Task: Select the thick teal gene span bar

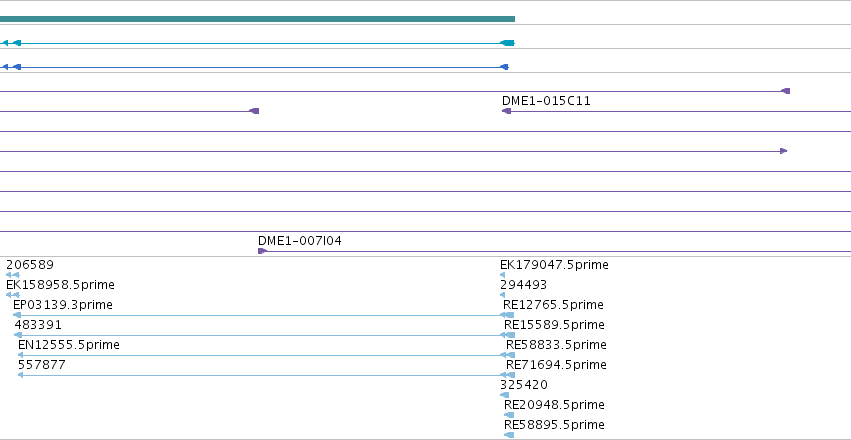Action: 257,19
